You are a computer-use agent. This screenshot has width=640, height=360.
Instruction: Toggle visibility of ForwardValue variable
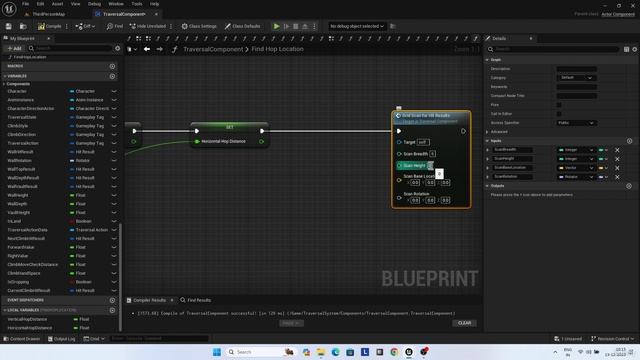[114, 247]
